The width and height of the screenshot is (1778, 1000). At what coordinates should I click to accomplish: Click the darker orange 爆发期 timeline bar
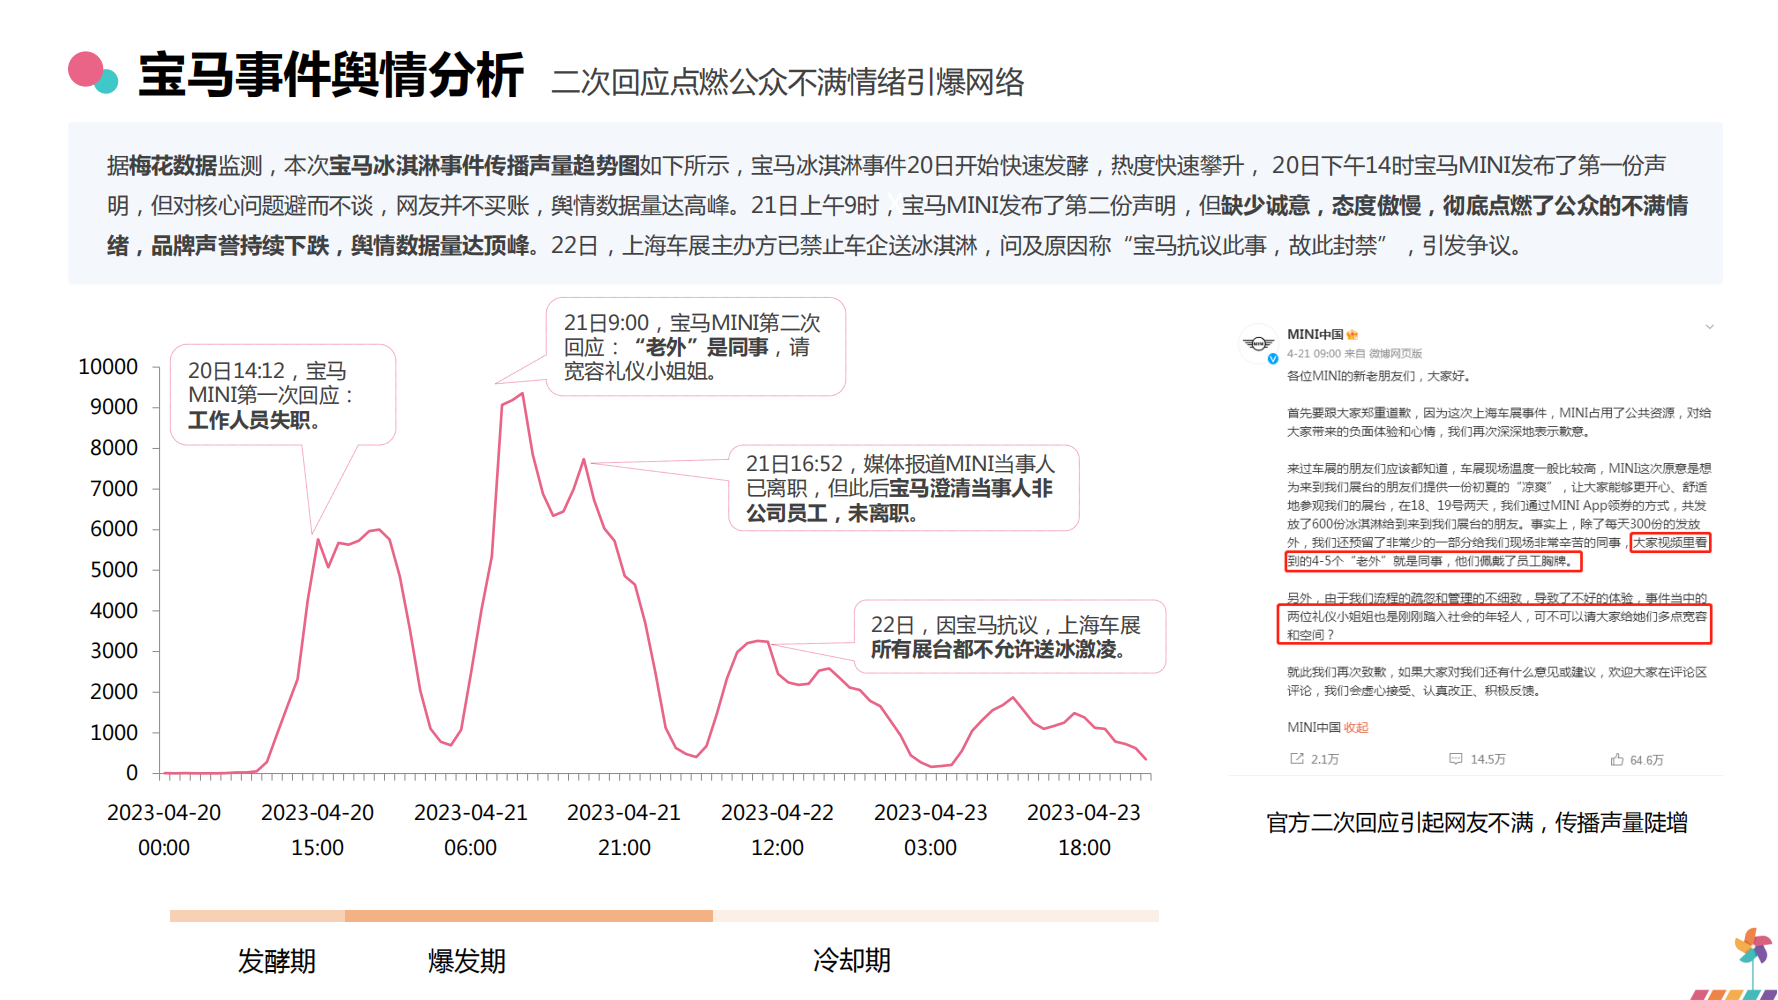[528, 915]
